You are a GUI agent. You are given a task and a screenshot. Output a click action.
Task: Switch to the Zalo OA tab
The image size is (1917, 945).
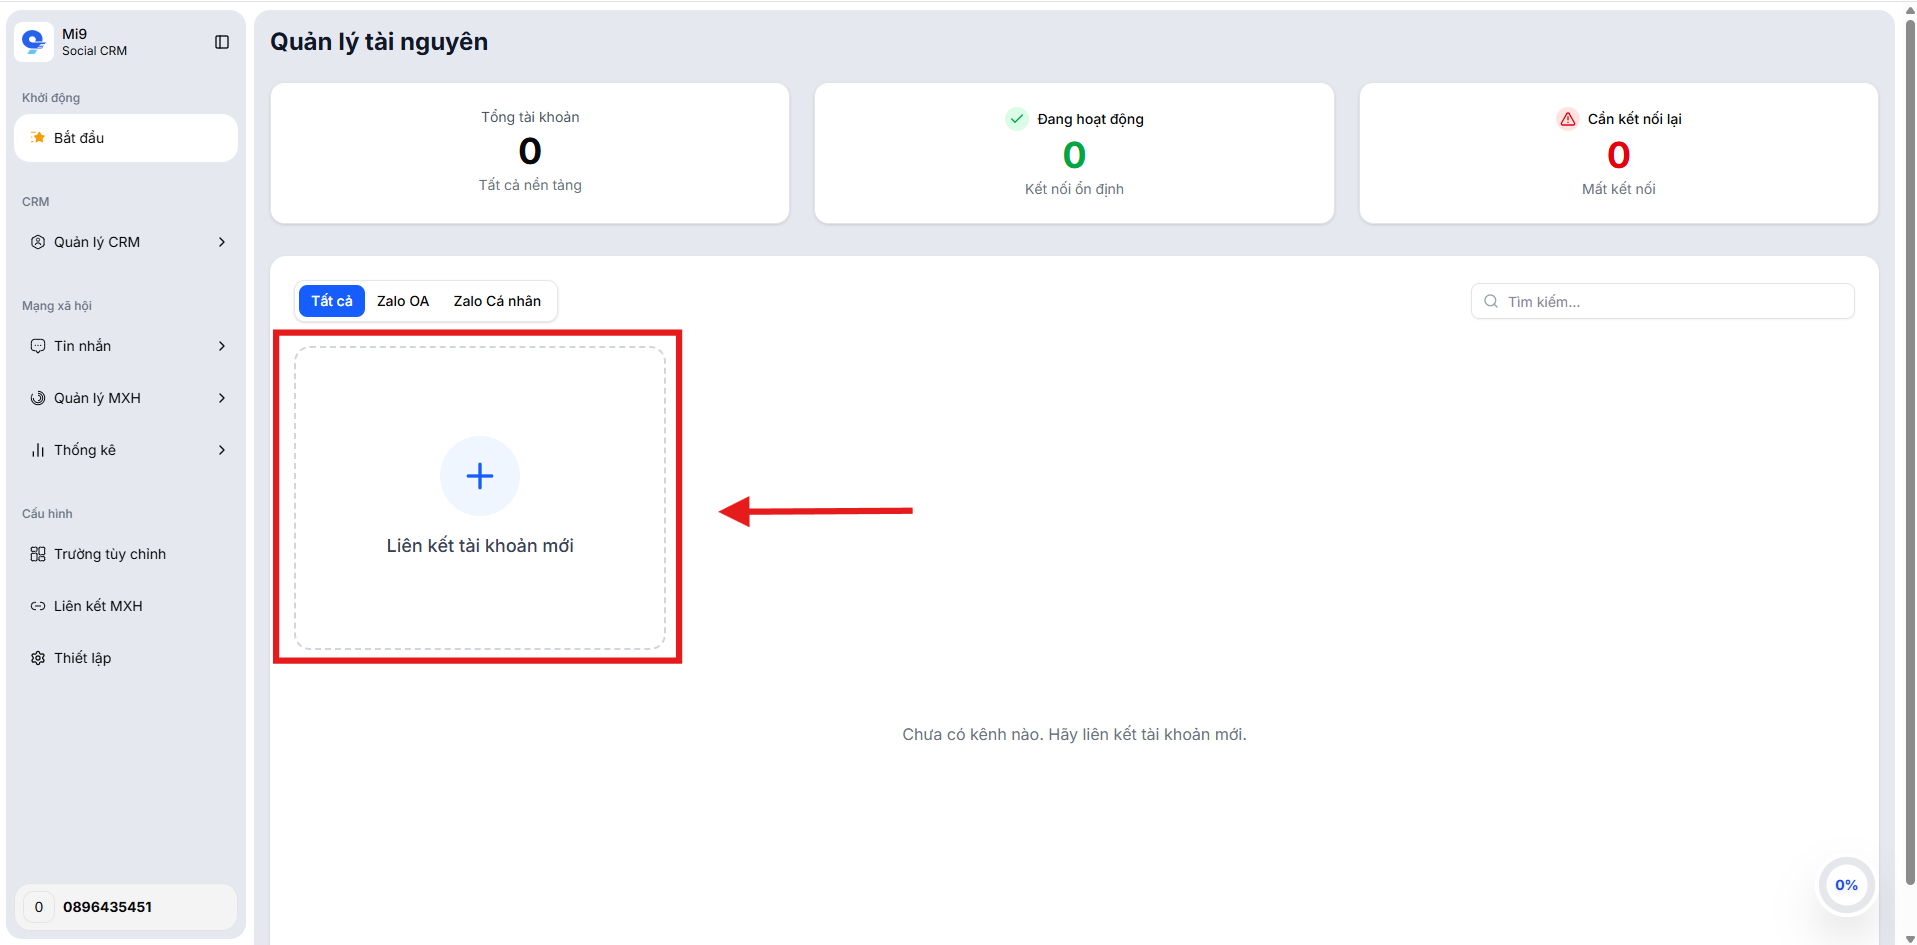[403, 301]
